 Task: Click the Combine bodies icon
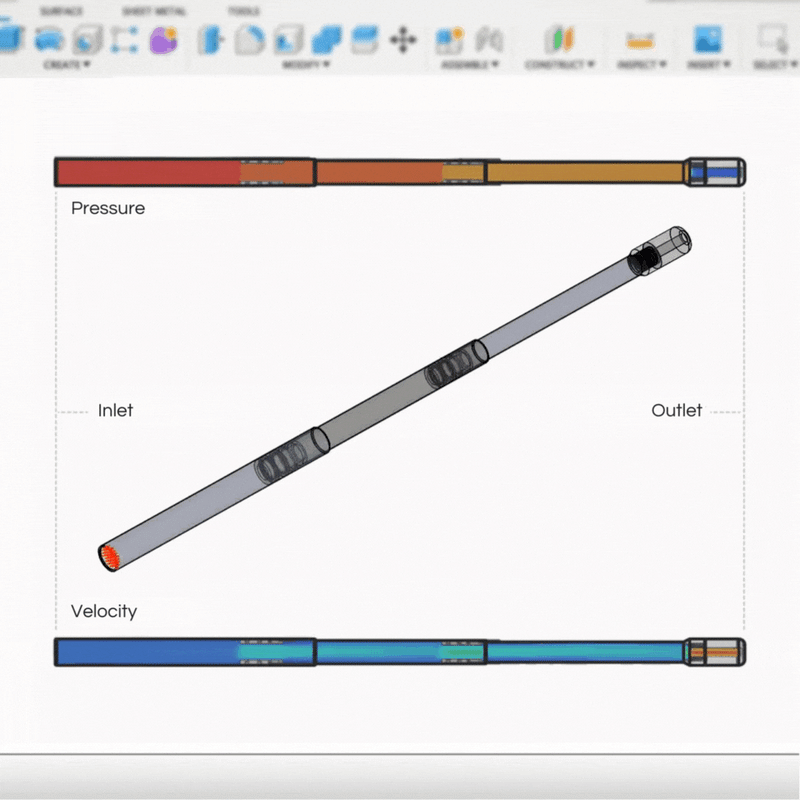pos(326,40)
